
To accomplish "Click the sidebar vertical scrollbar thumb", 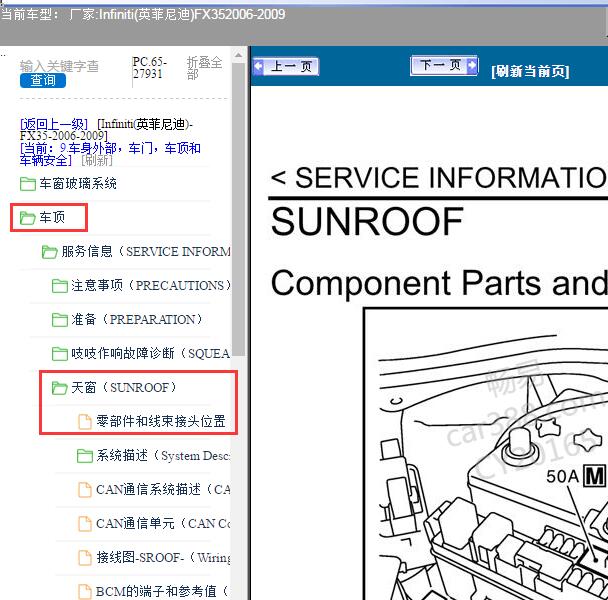I will [238, 209].
